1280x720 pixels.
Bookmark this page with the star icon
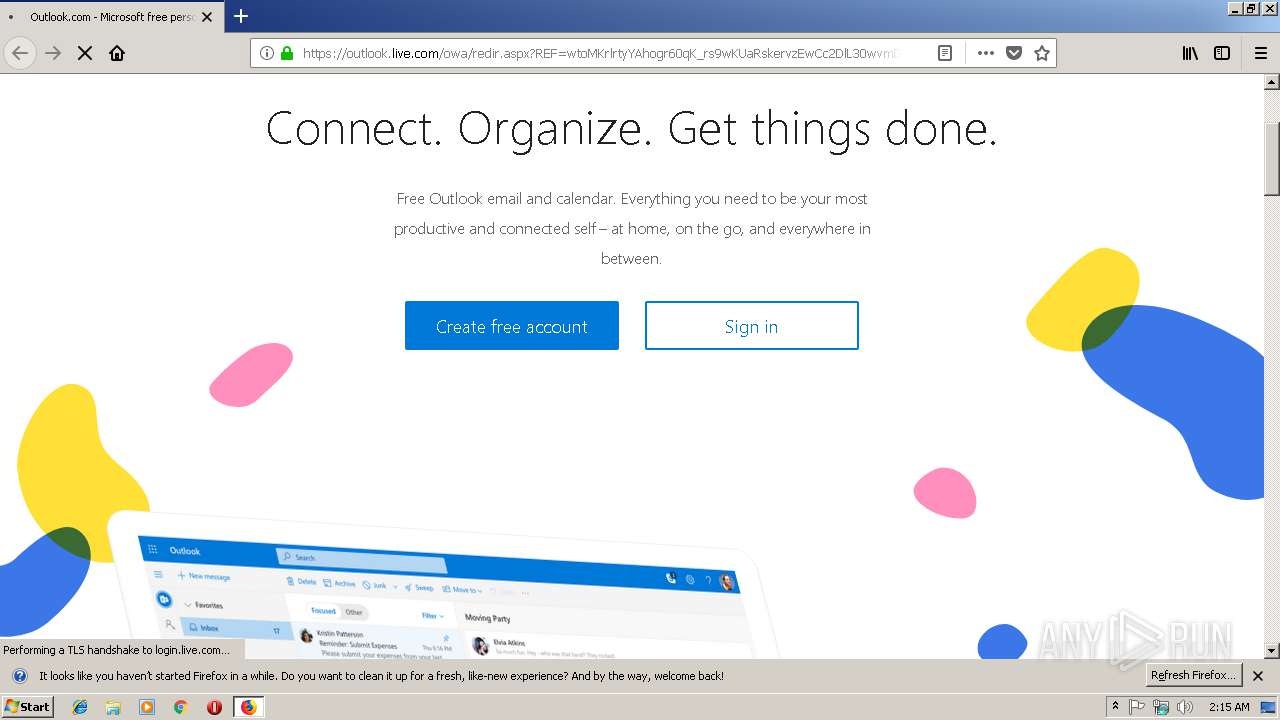point(1042,53)
